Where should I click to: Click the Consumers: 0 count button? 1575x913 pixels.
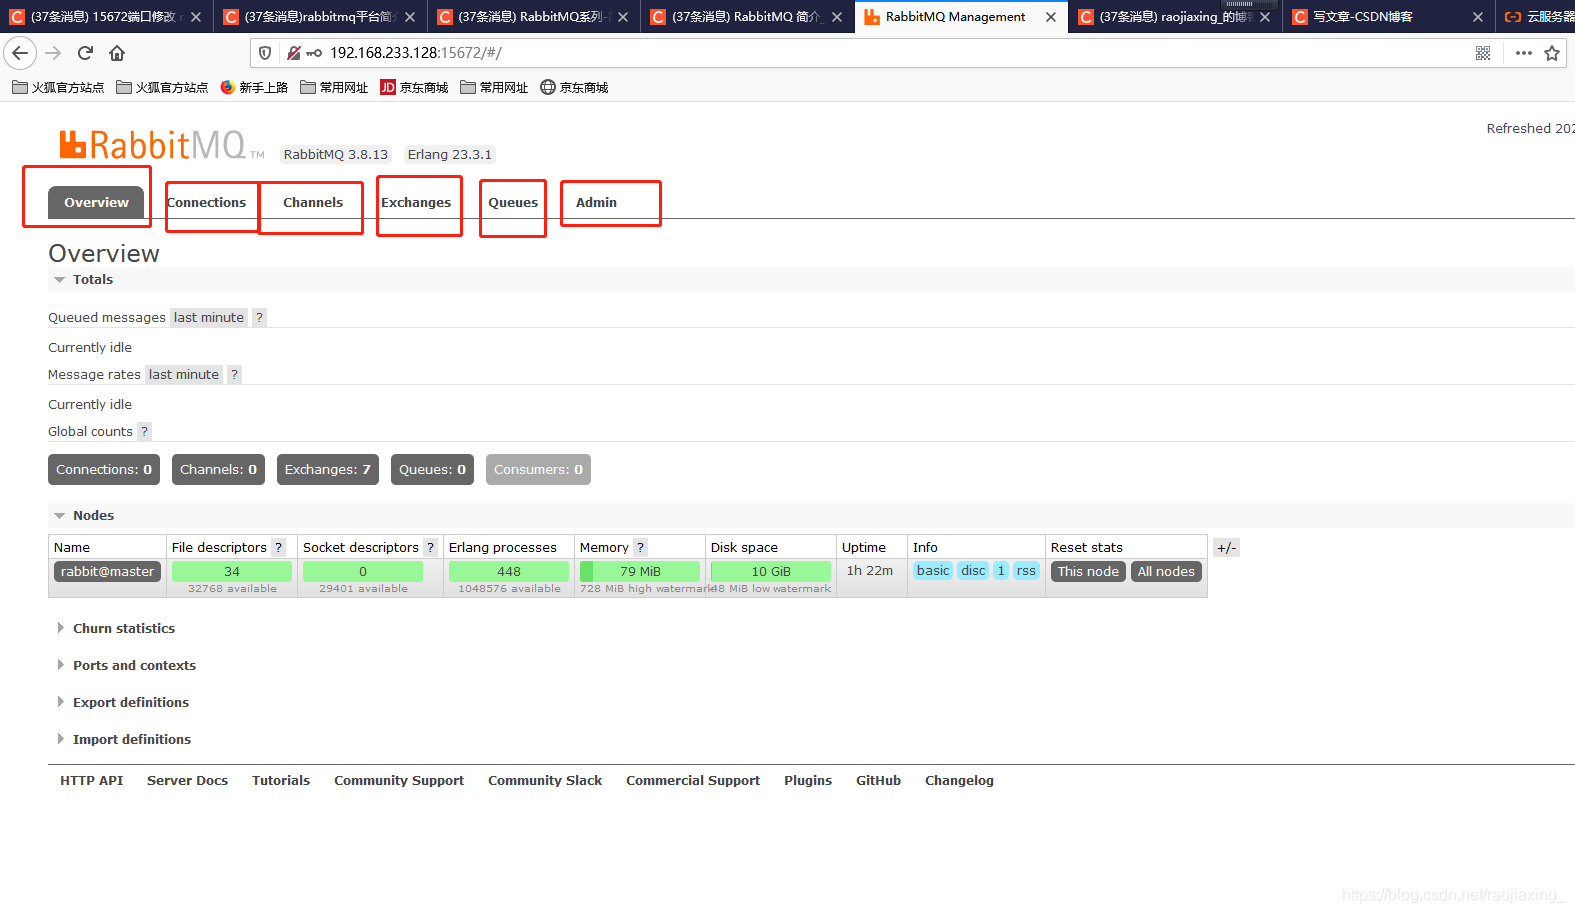[538, 470]
